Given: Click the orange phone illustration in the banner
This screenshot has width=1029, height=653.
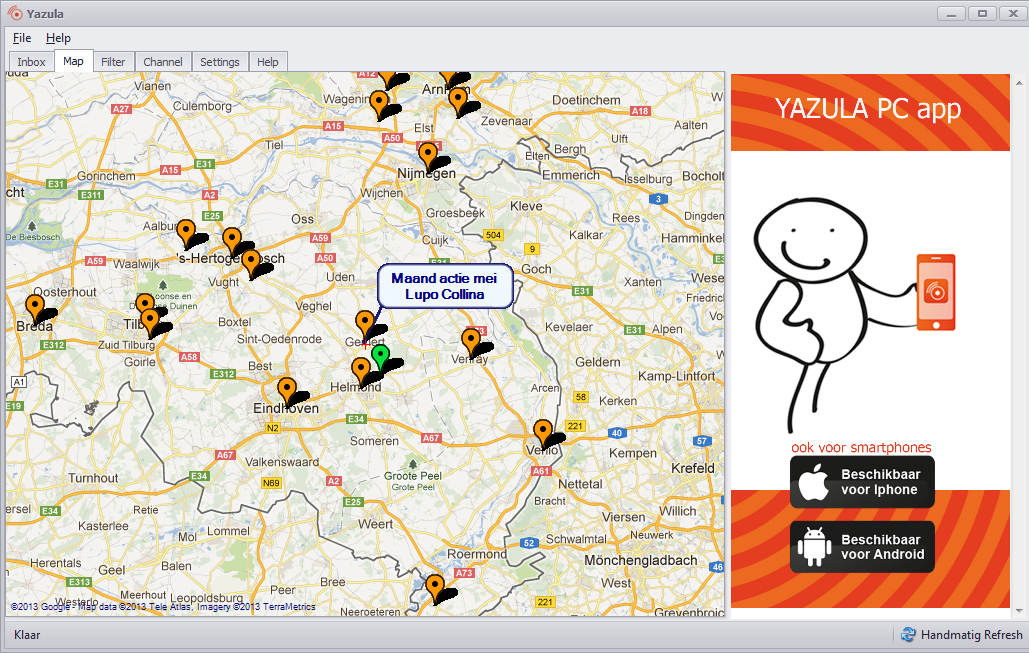Looking at the screenshot, I should click(936, 292).
